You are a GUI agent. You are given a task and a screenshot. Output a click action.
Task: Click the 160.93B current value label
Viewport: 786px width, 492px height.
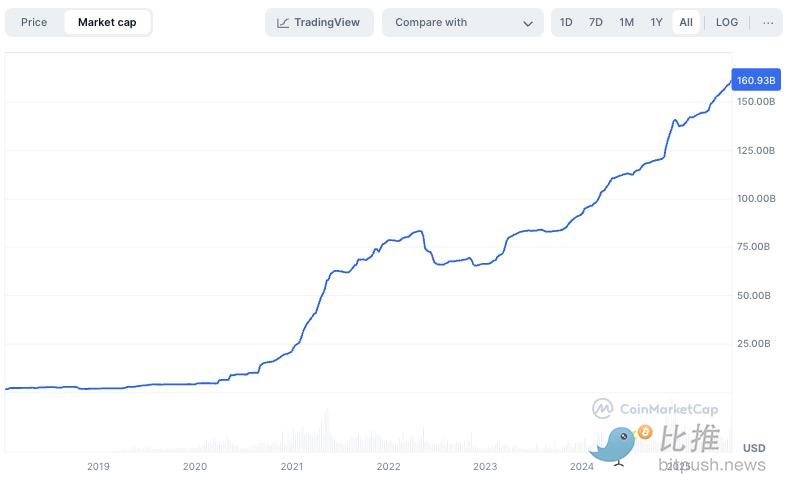click(x=757, y=80)
